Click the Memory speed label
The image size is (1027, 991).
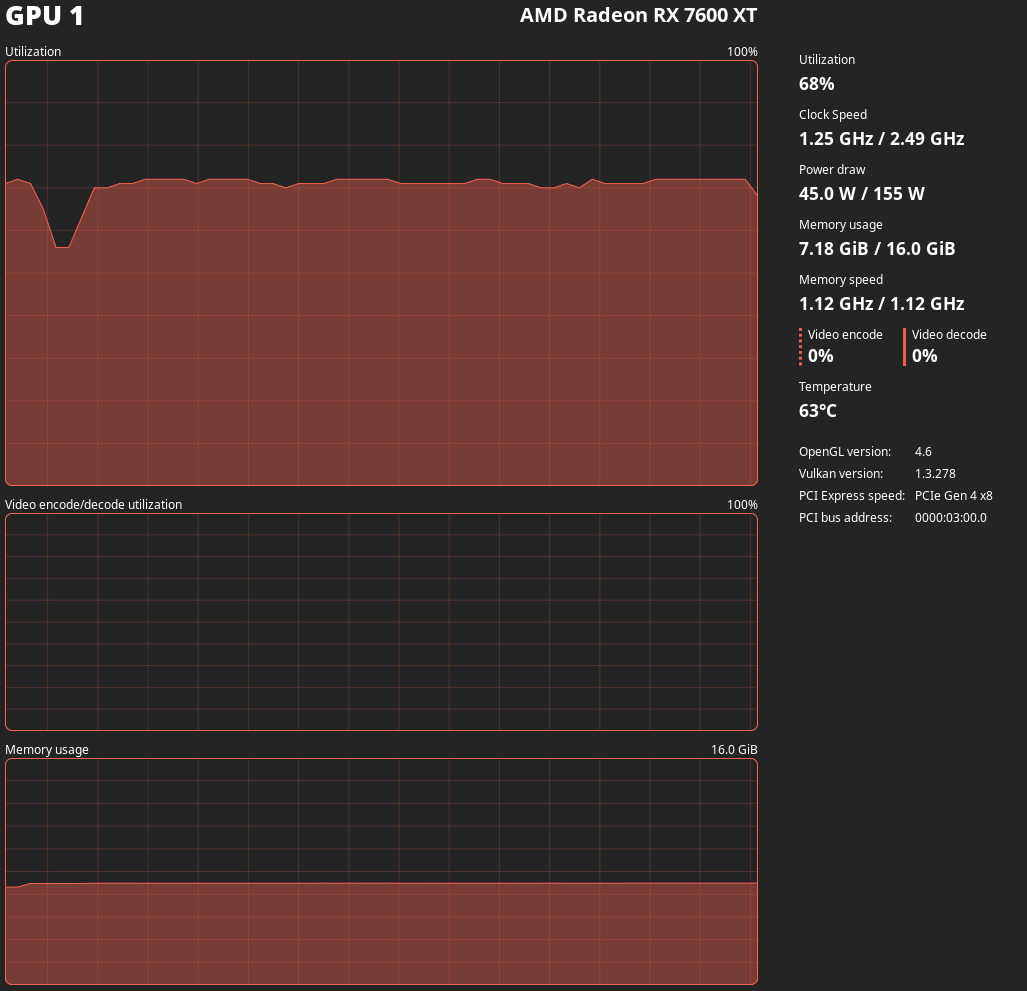(840, 280)
